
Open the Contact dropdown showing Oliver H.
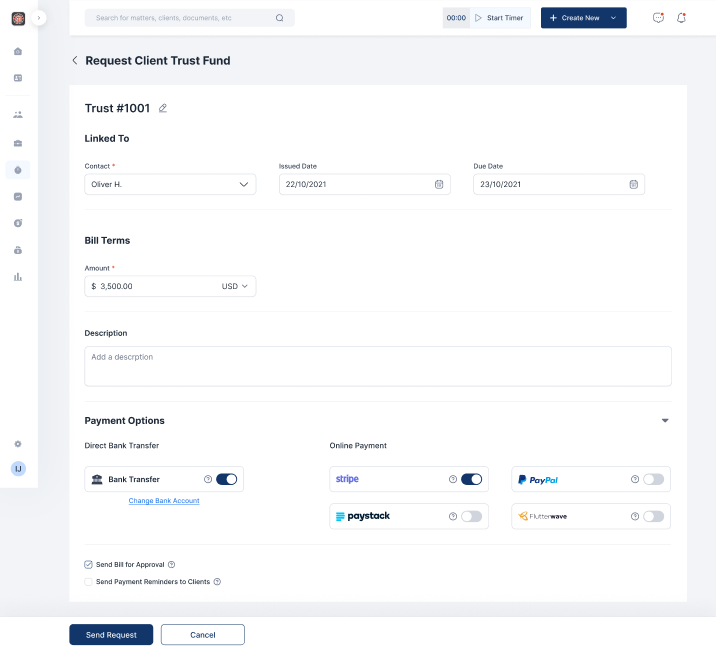[170, 184]
